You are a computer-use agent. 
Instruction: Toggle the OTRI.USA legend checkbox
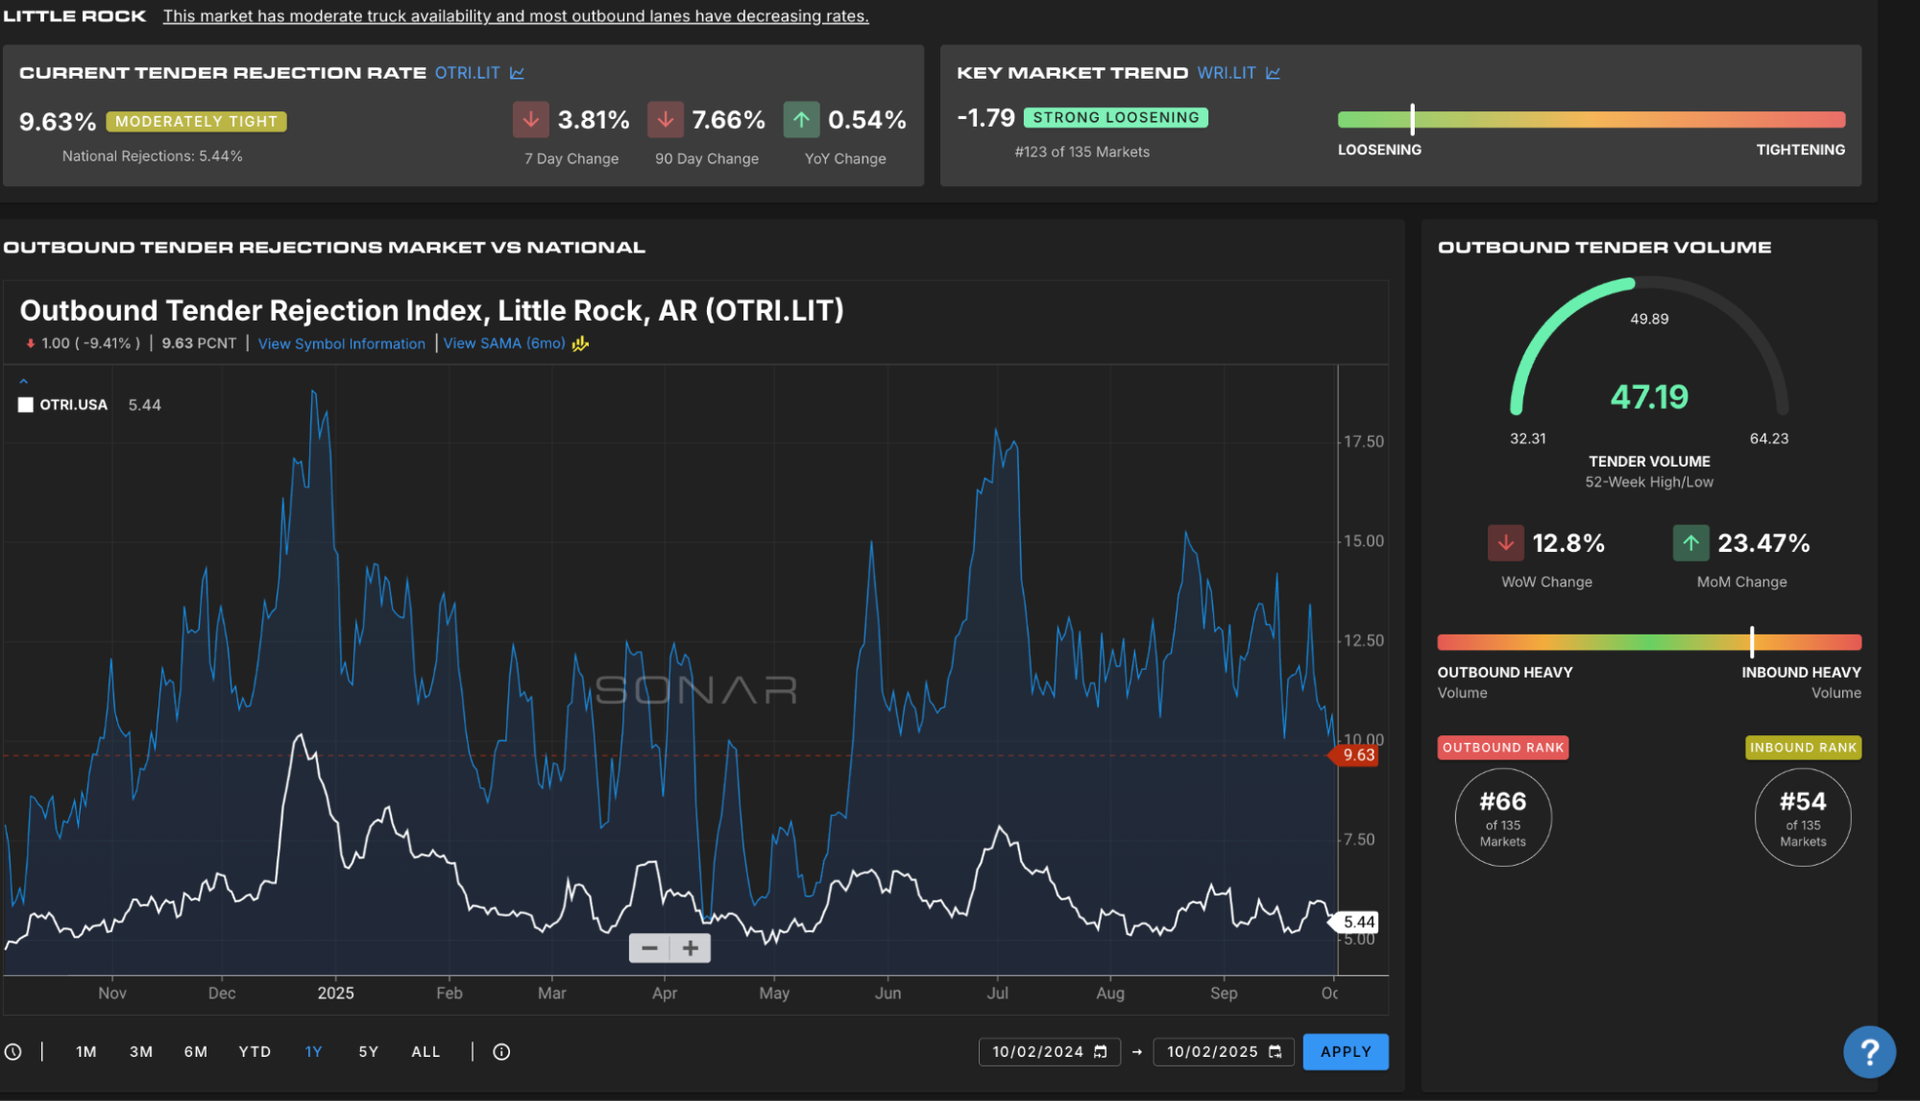point(26,405)
